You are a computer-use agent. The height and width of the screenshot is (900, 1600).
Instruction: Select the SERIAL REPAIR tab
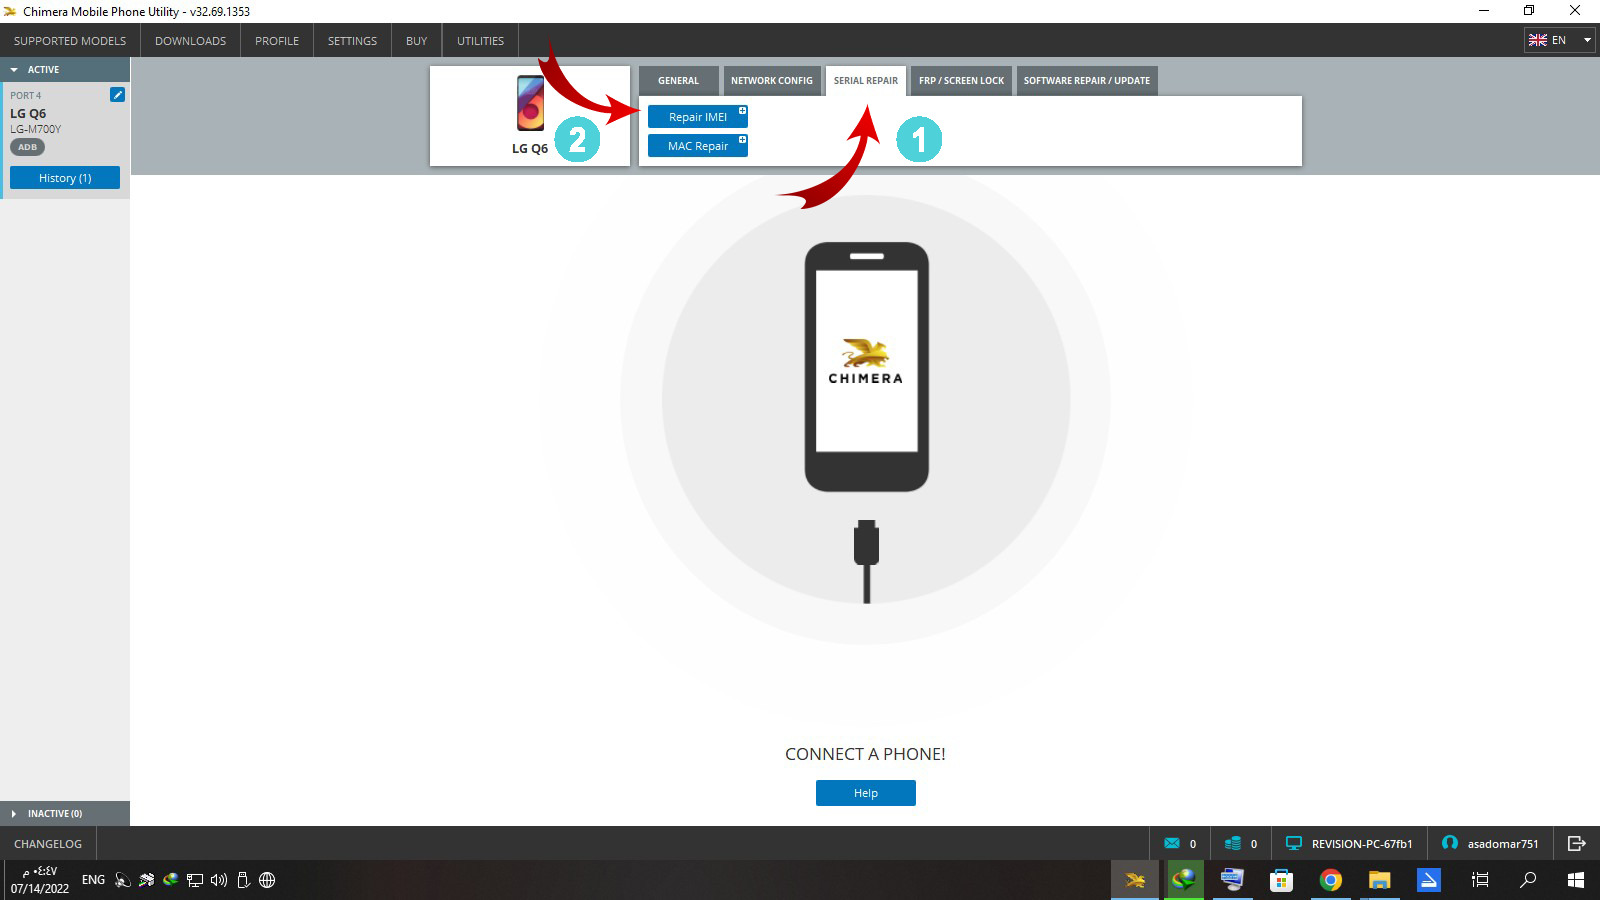coord(866,81)
